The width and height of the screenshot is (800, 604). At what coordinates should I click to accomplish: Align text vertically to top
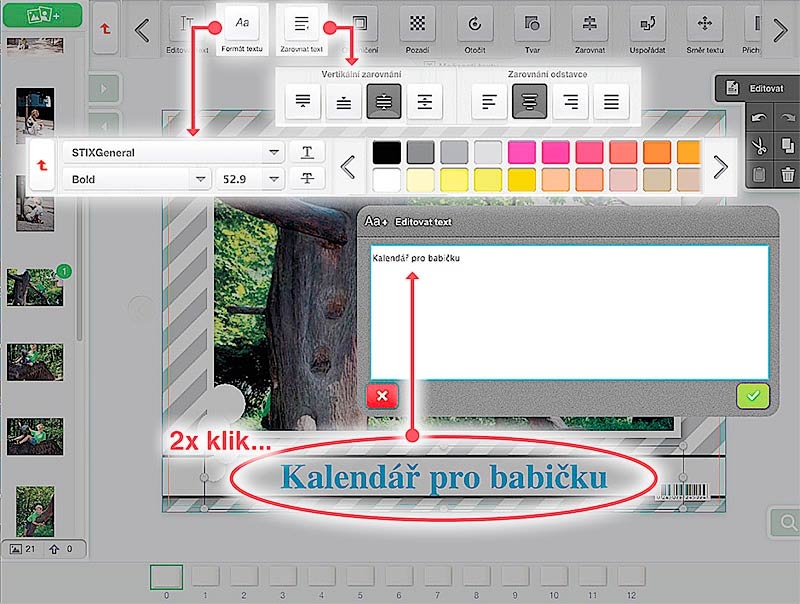(303, 101)
